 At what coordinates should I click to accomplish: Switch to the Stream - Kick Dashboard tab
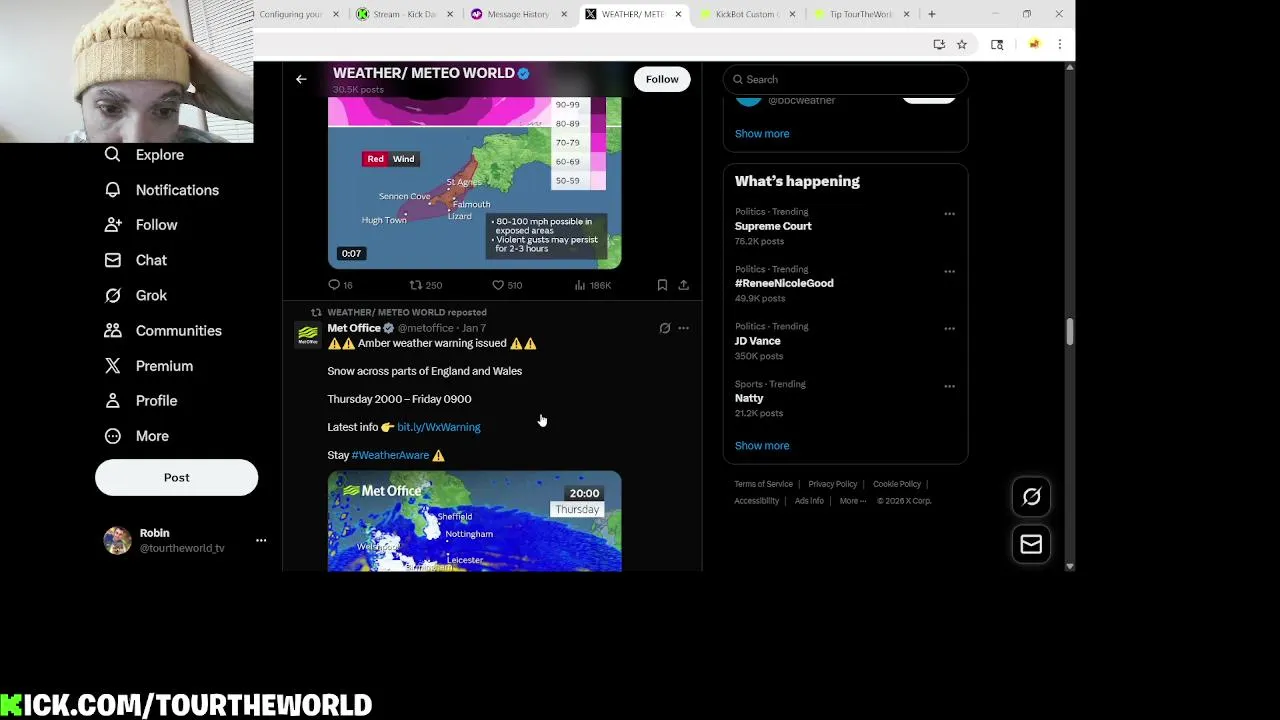click(404, 14)
